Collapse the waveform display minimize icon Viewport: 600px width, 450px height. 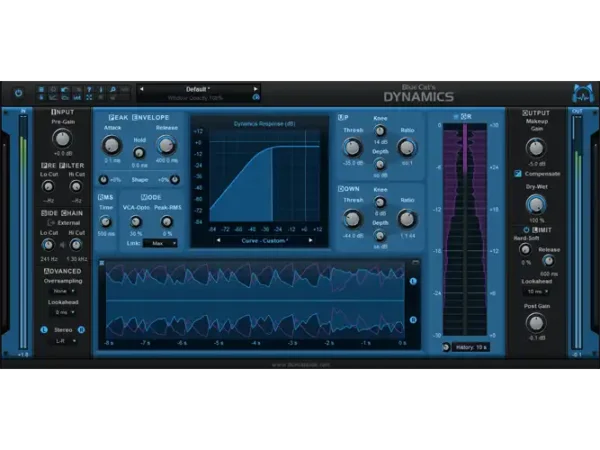pos(416,262)
